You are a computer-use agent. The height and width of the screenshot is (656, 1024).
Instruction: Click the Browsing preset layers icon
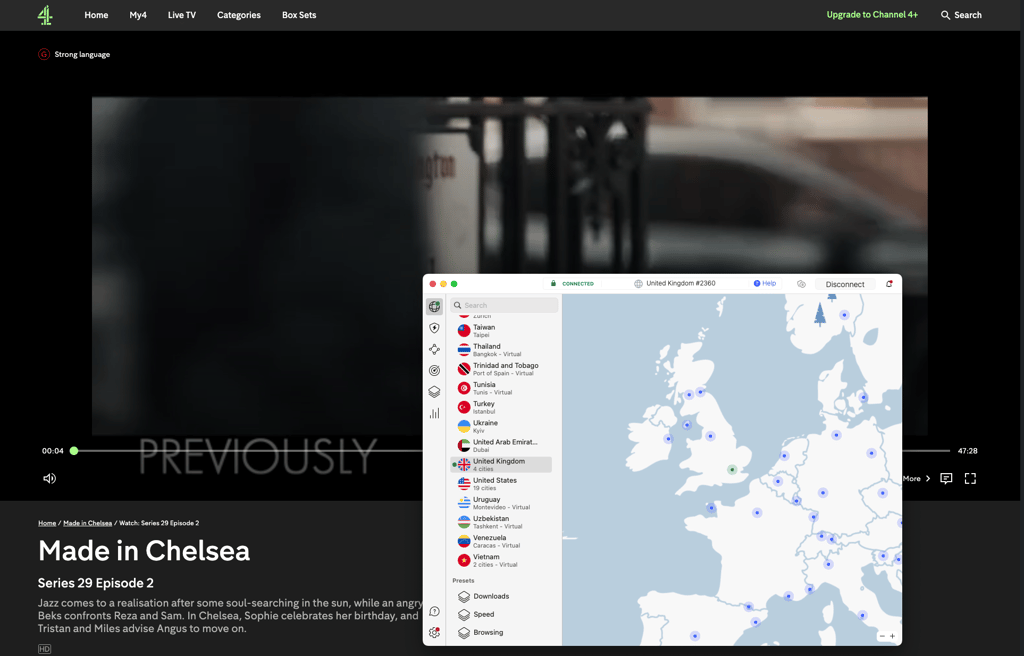[464, 632]
